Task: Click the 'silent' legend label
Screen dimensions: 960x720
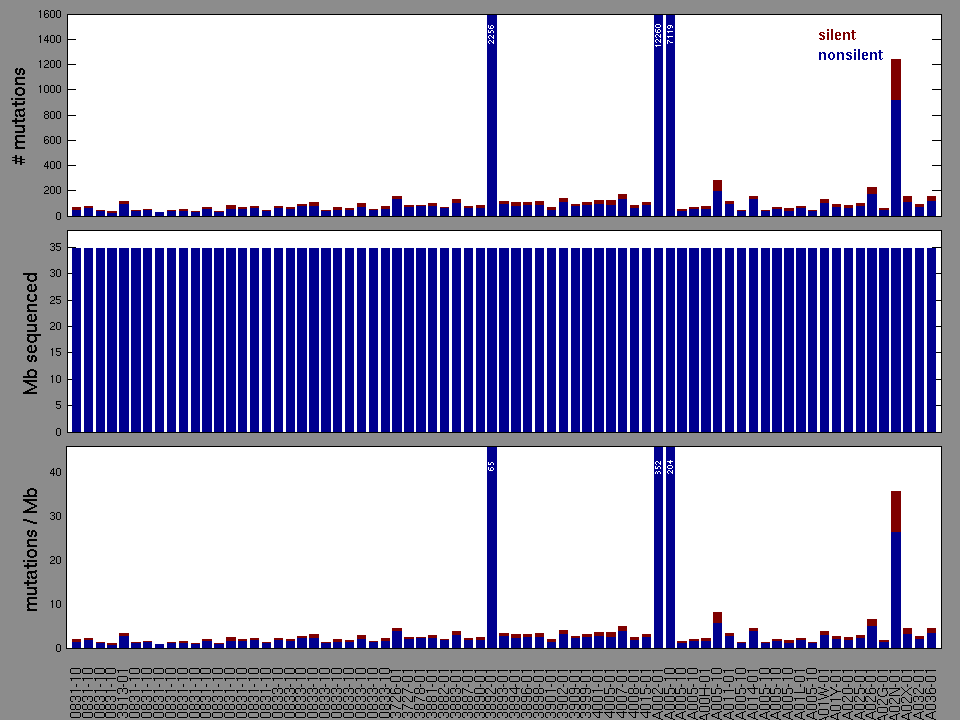Action: 837,35
